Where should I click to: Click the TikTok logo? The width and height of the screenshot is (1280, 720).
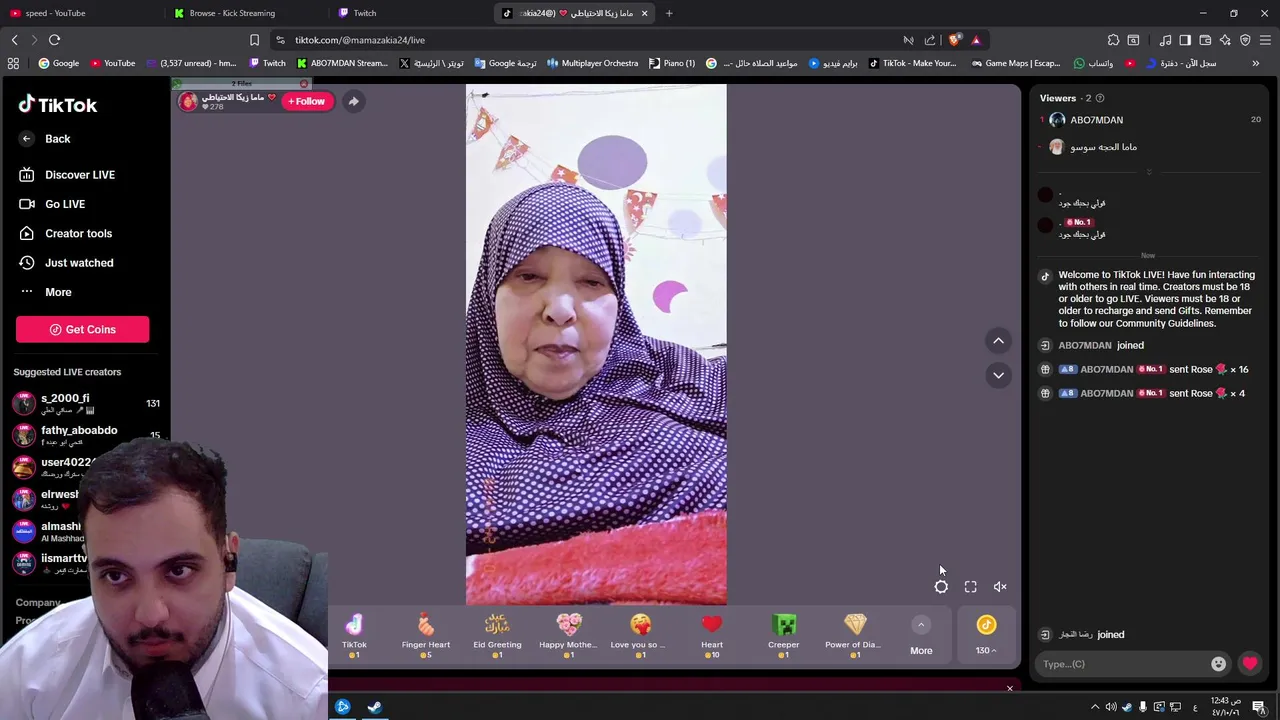57,105
